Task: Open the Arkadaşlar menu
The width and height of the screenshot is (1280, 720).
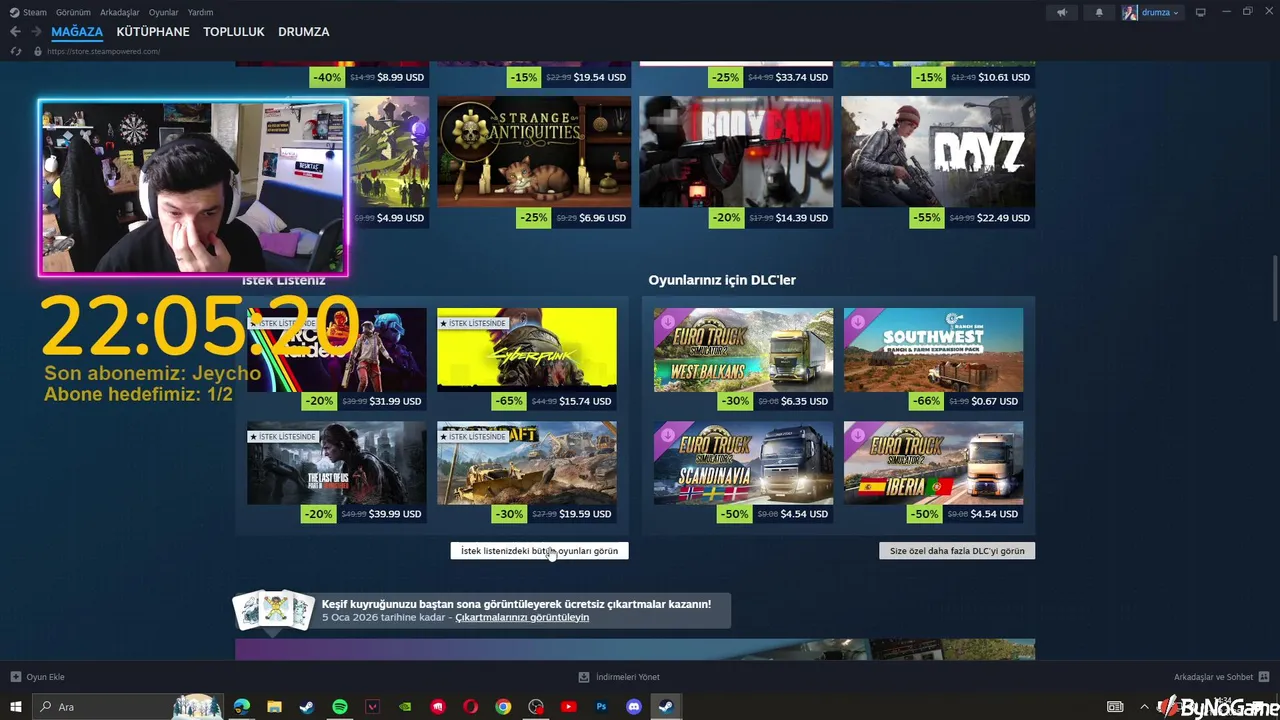Action: 120,12
